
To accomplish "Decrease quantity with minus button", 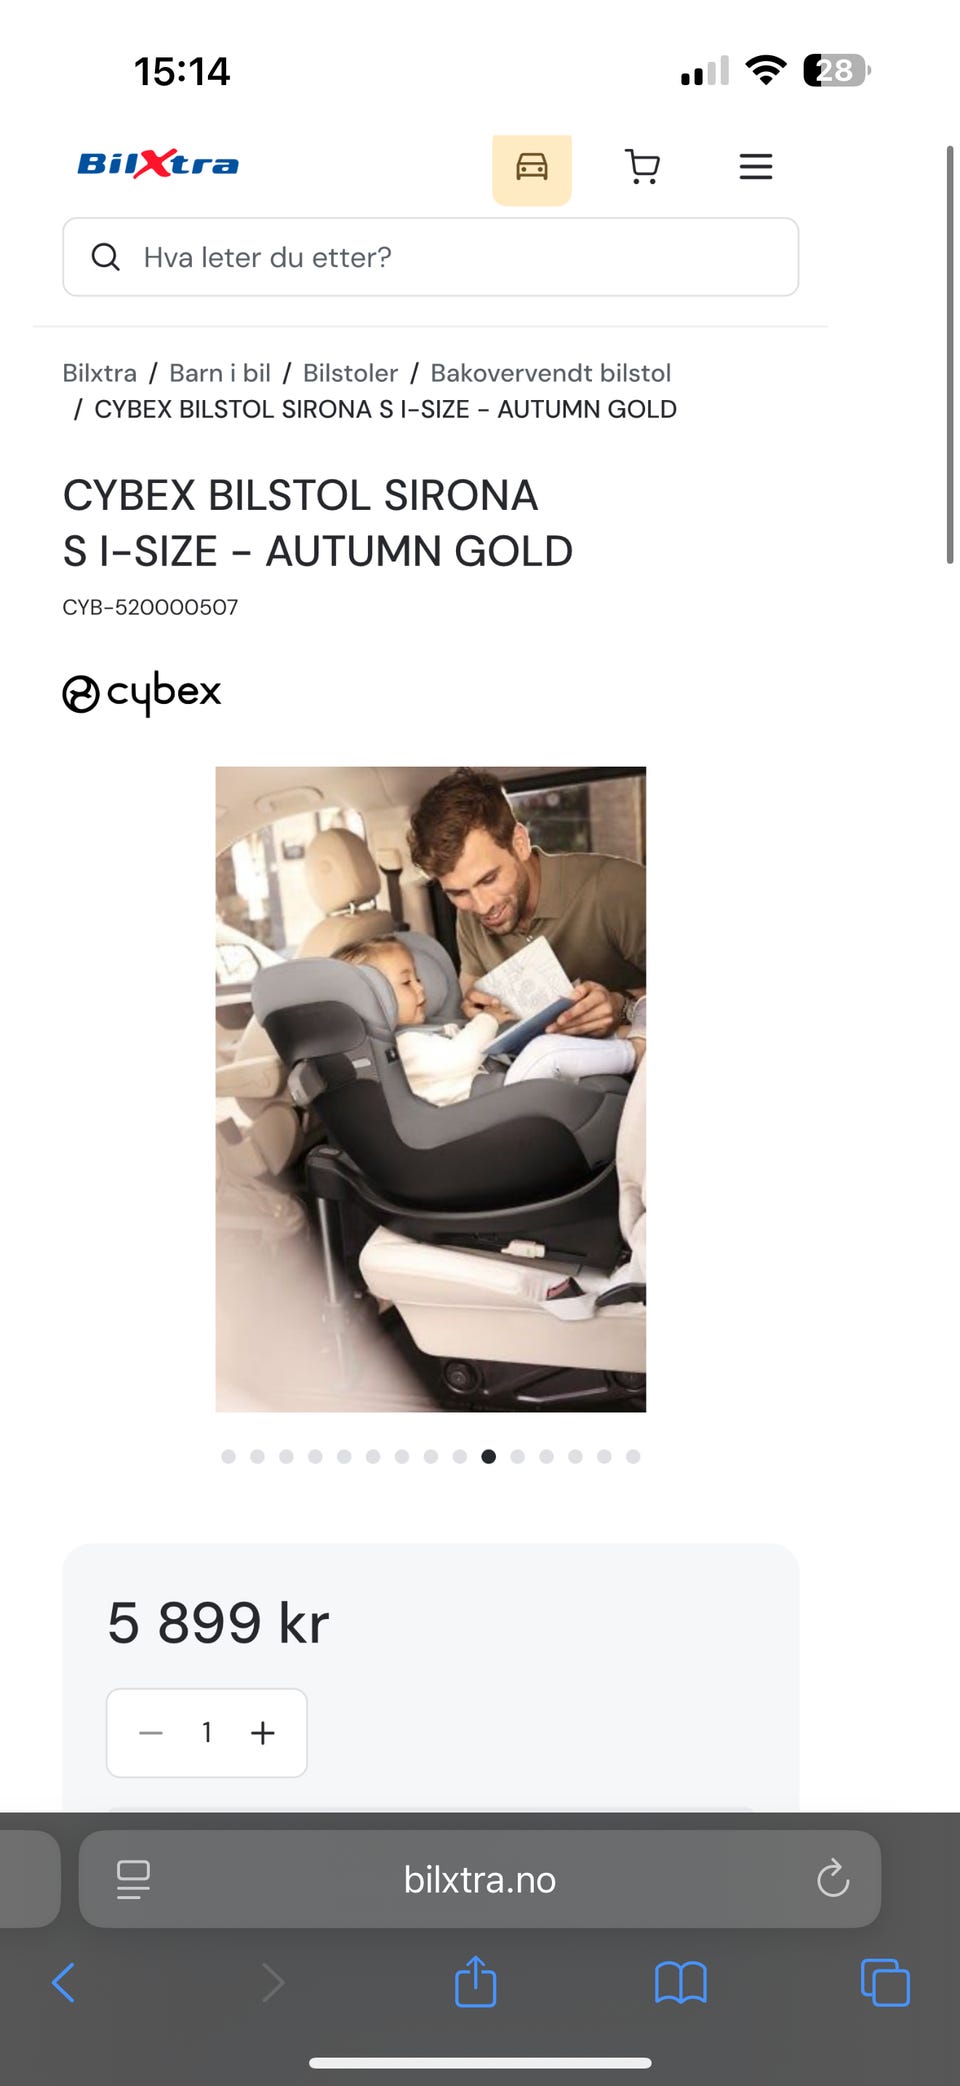I will (x=151, y=1733).
